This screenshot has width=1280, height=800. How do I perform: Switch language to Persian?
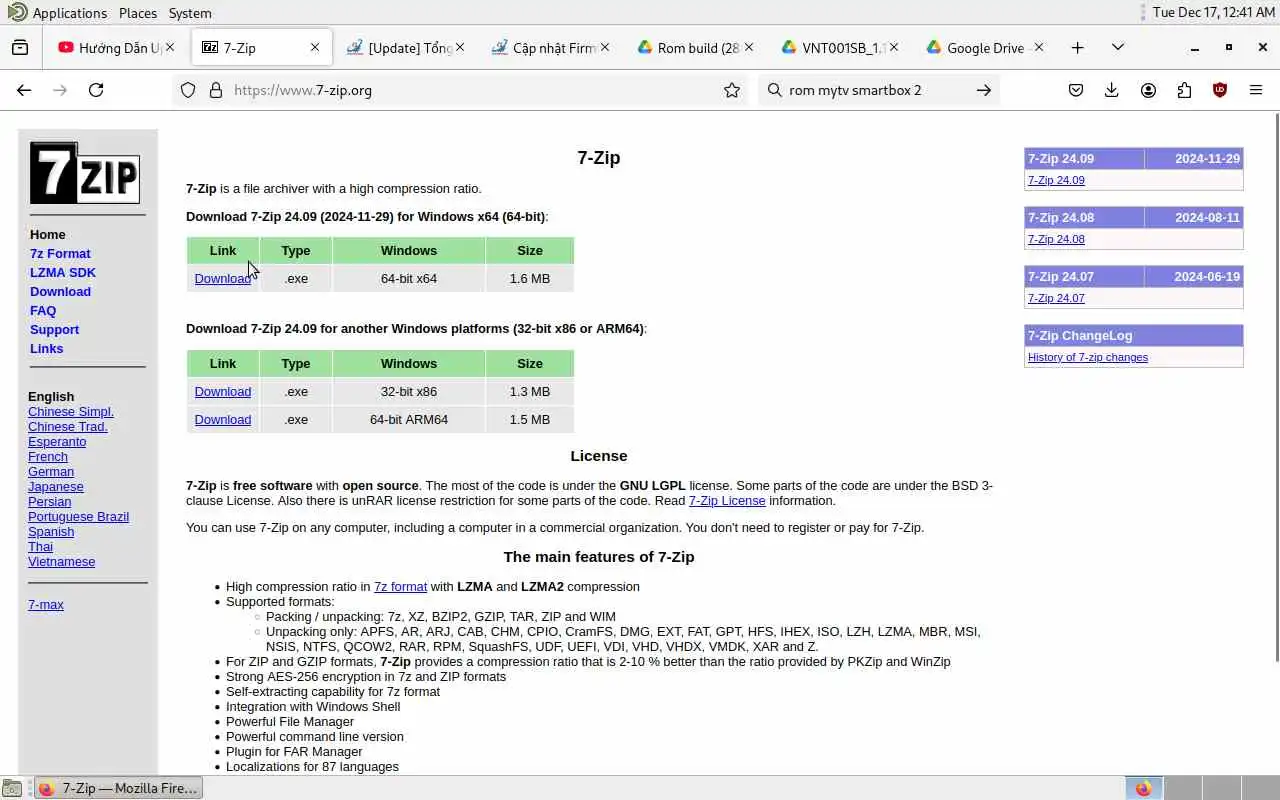click(50, 502)
